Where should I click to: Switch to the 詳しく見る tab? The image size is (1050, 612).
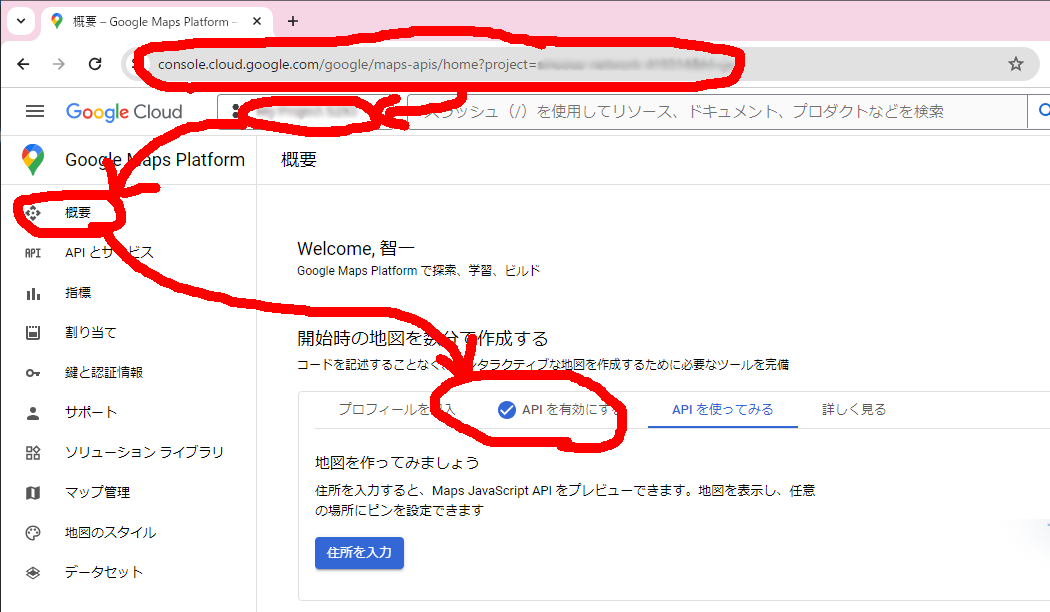pyautogui.click(x=854, y=409)
